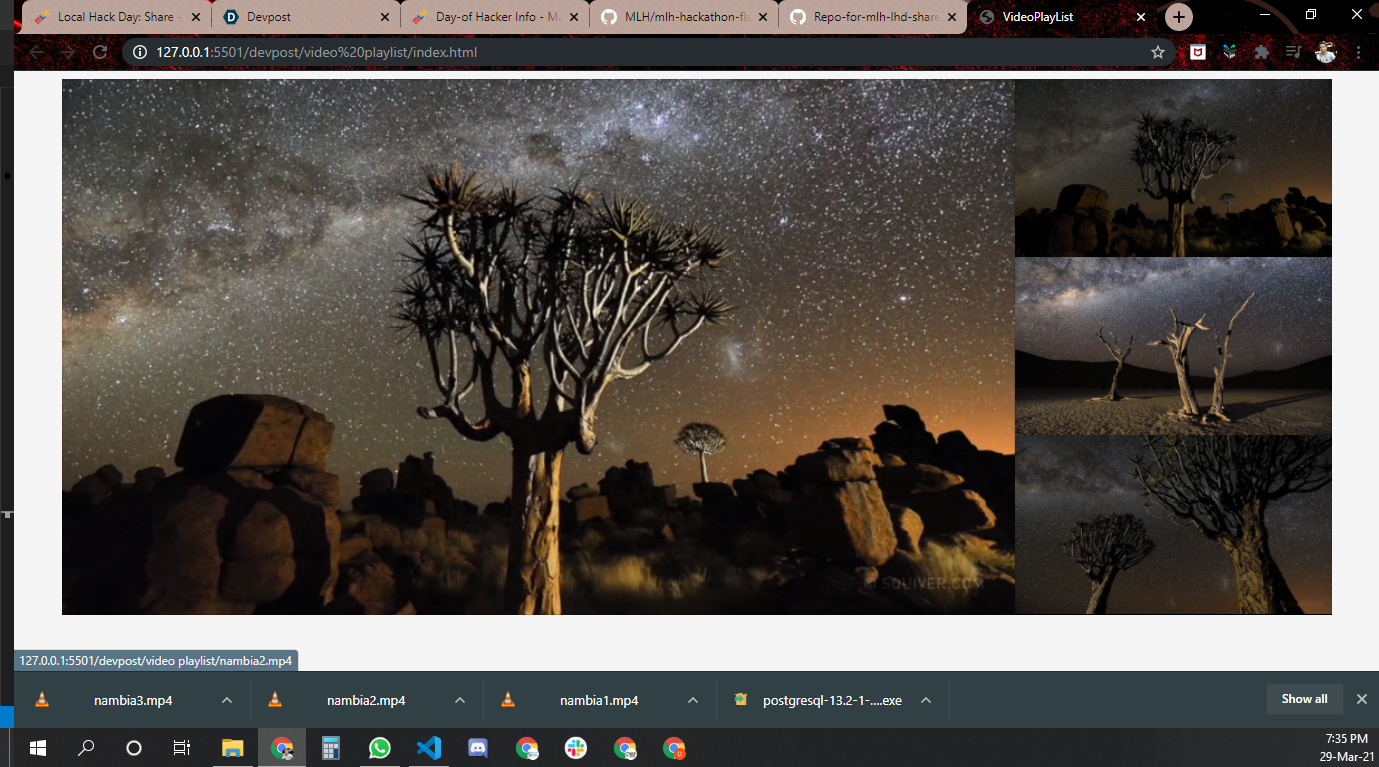Open Slack from the taskbar

click(576, 748)
